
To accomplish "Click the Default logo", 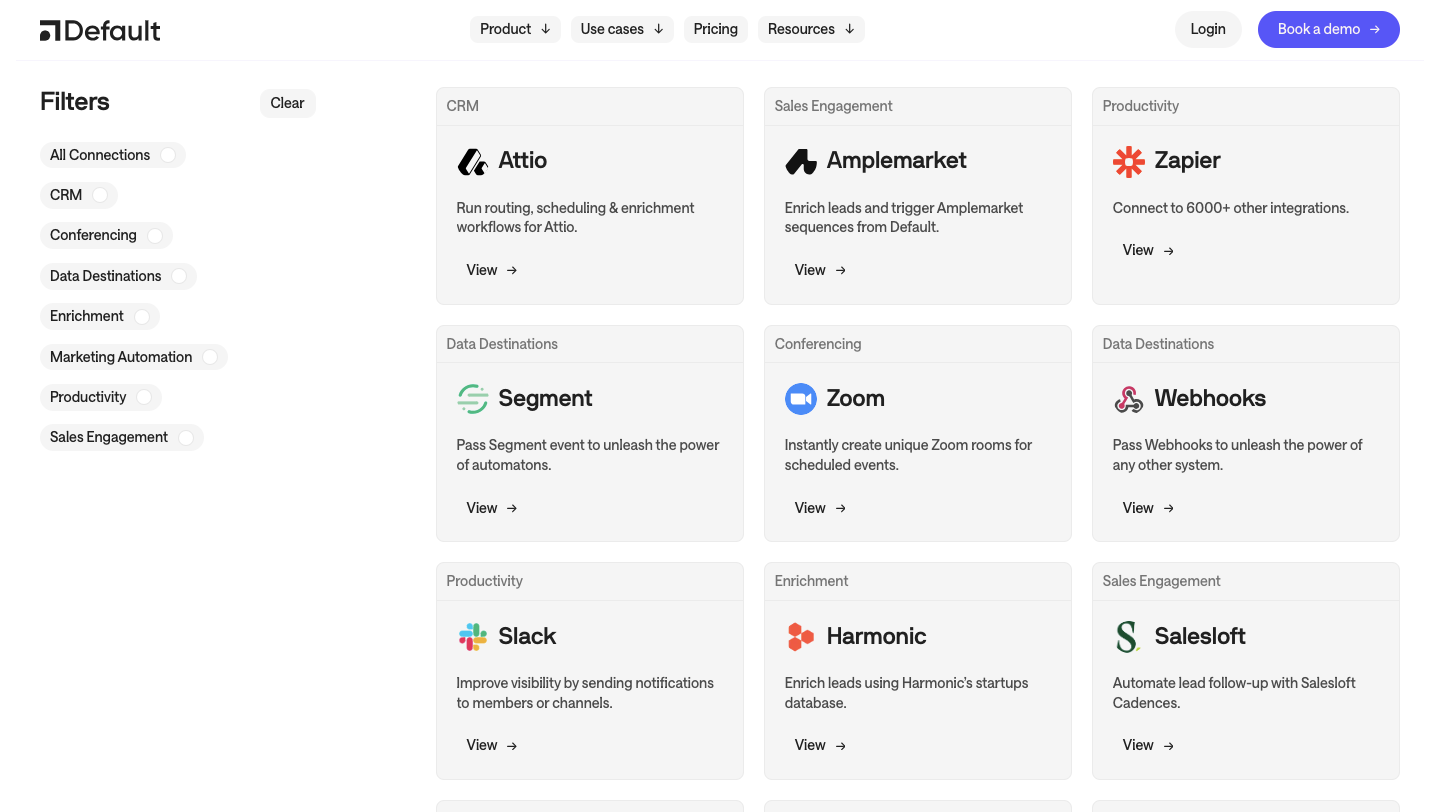I will click(100, 30).
